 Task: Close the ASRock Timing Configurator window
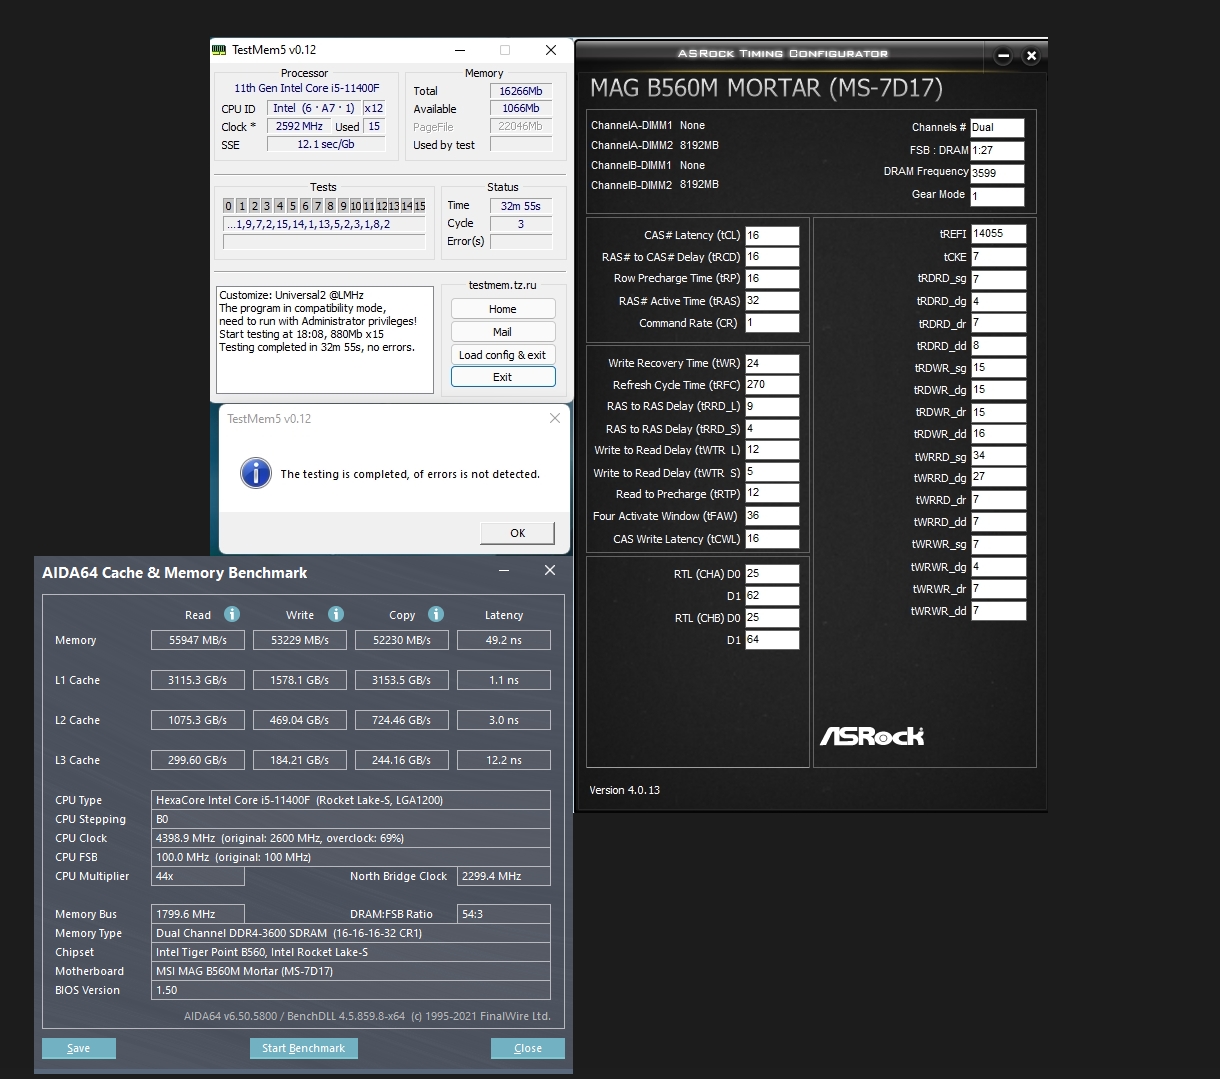point(1031,56)
